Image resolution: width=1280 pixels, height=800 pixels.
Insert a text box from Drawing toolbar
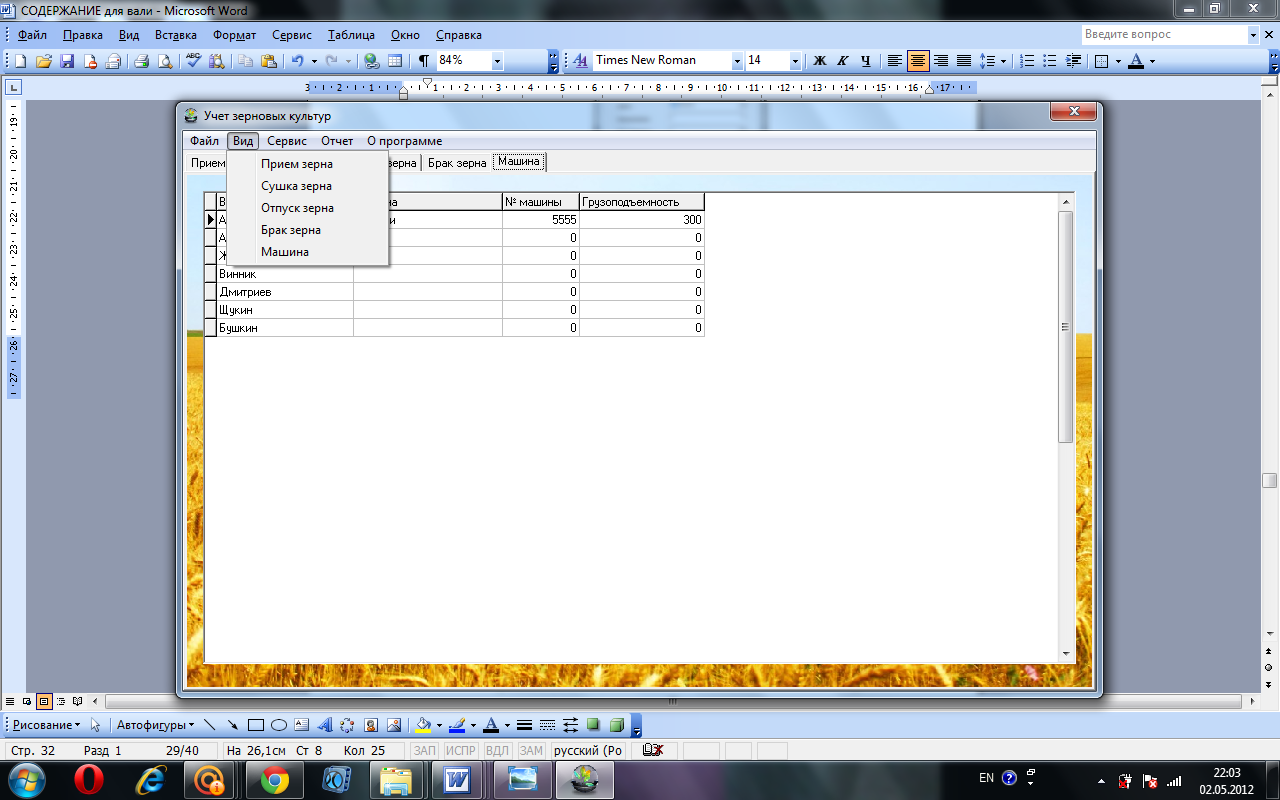coord(301,725)
